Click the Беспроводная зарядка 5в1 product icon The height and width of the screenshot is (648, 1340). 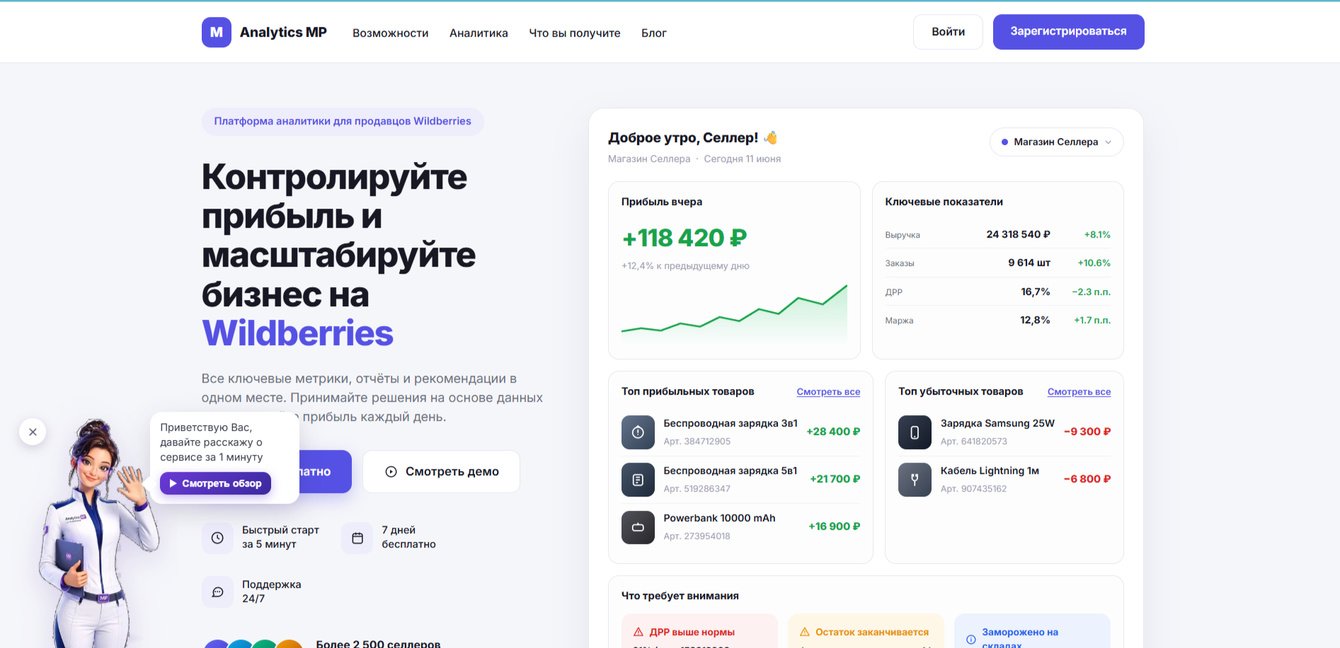point(638,480)
